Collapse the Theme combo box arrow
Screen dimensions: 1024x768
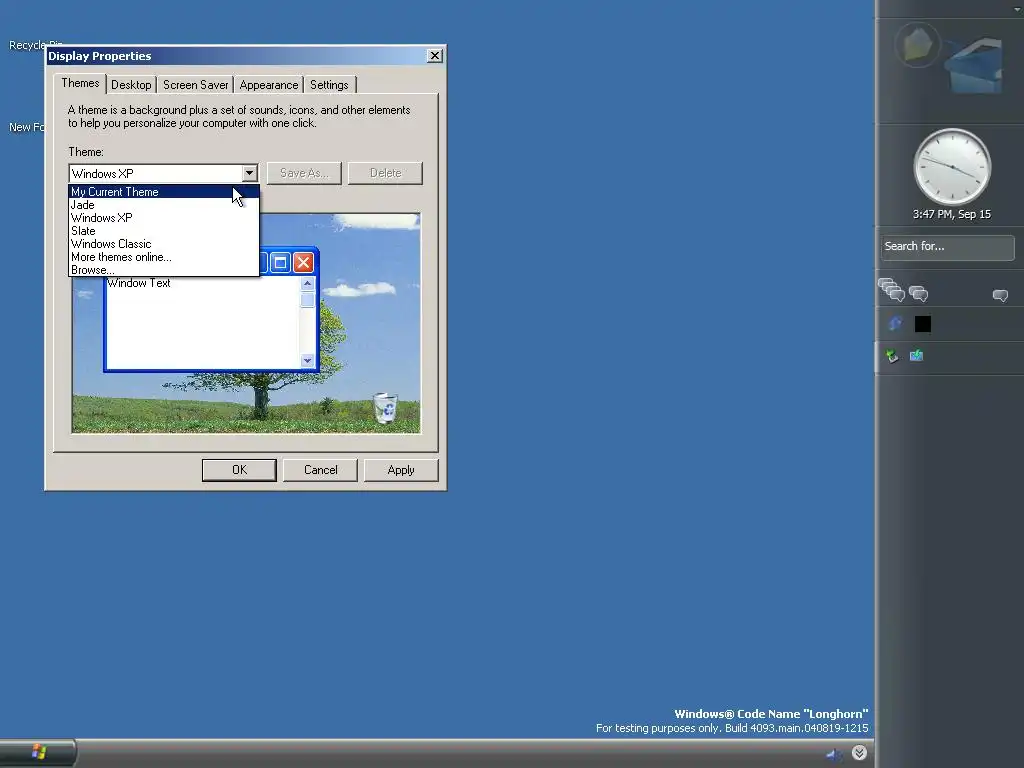[x=249, y=173]
